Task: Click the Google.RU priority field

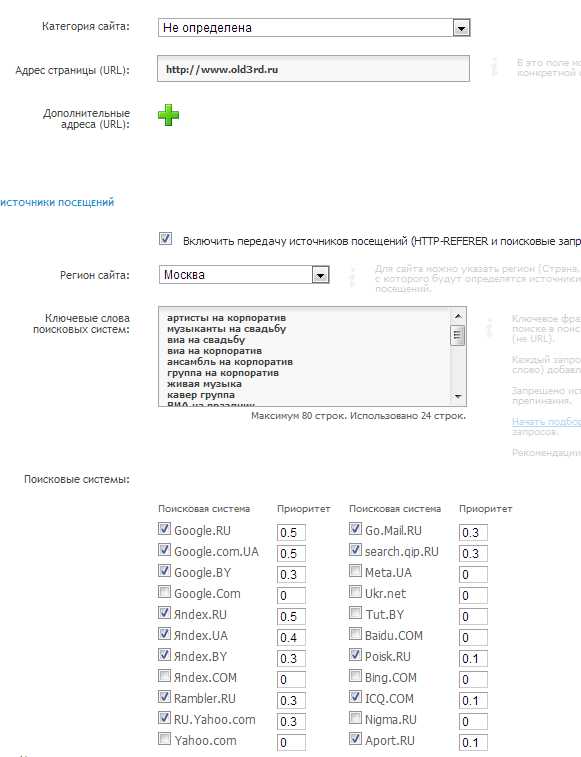Action: coord(291,533)
